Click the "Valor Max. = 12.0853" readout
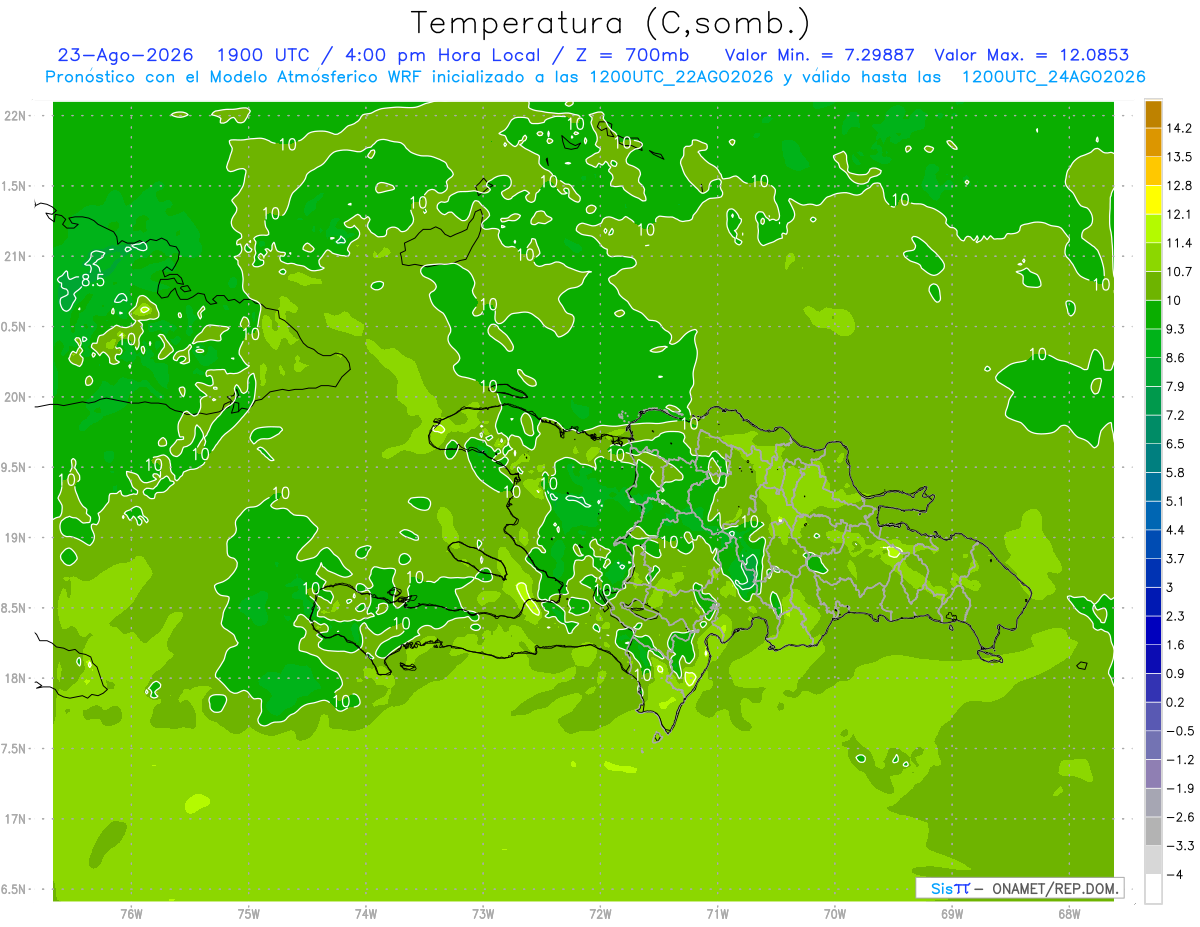The image size is (1200, 927). 1032,55
